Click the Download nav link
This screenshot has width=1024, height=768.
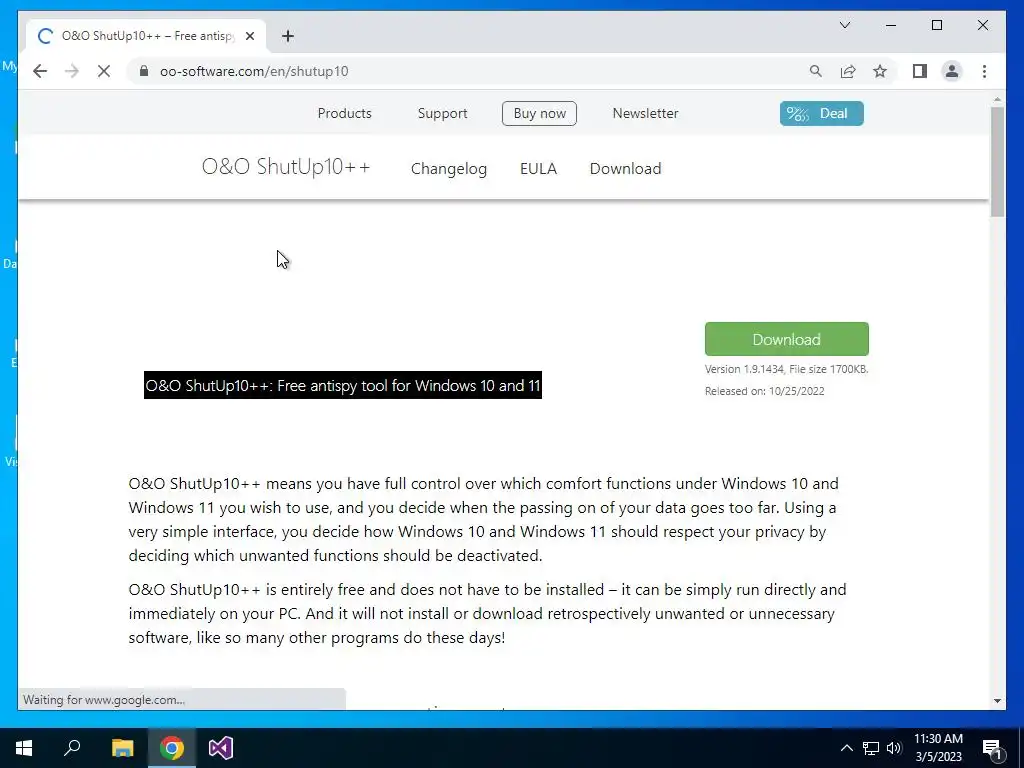click(625, 168)
